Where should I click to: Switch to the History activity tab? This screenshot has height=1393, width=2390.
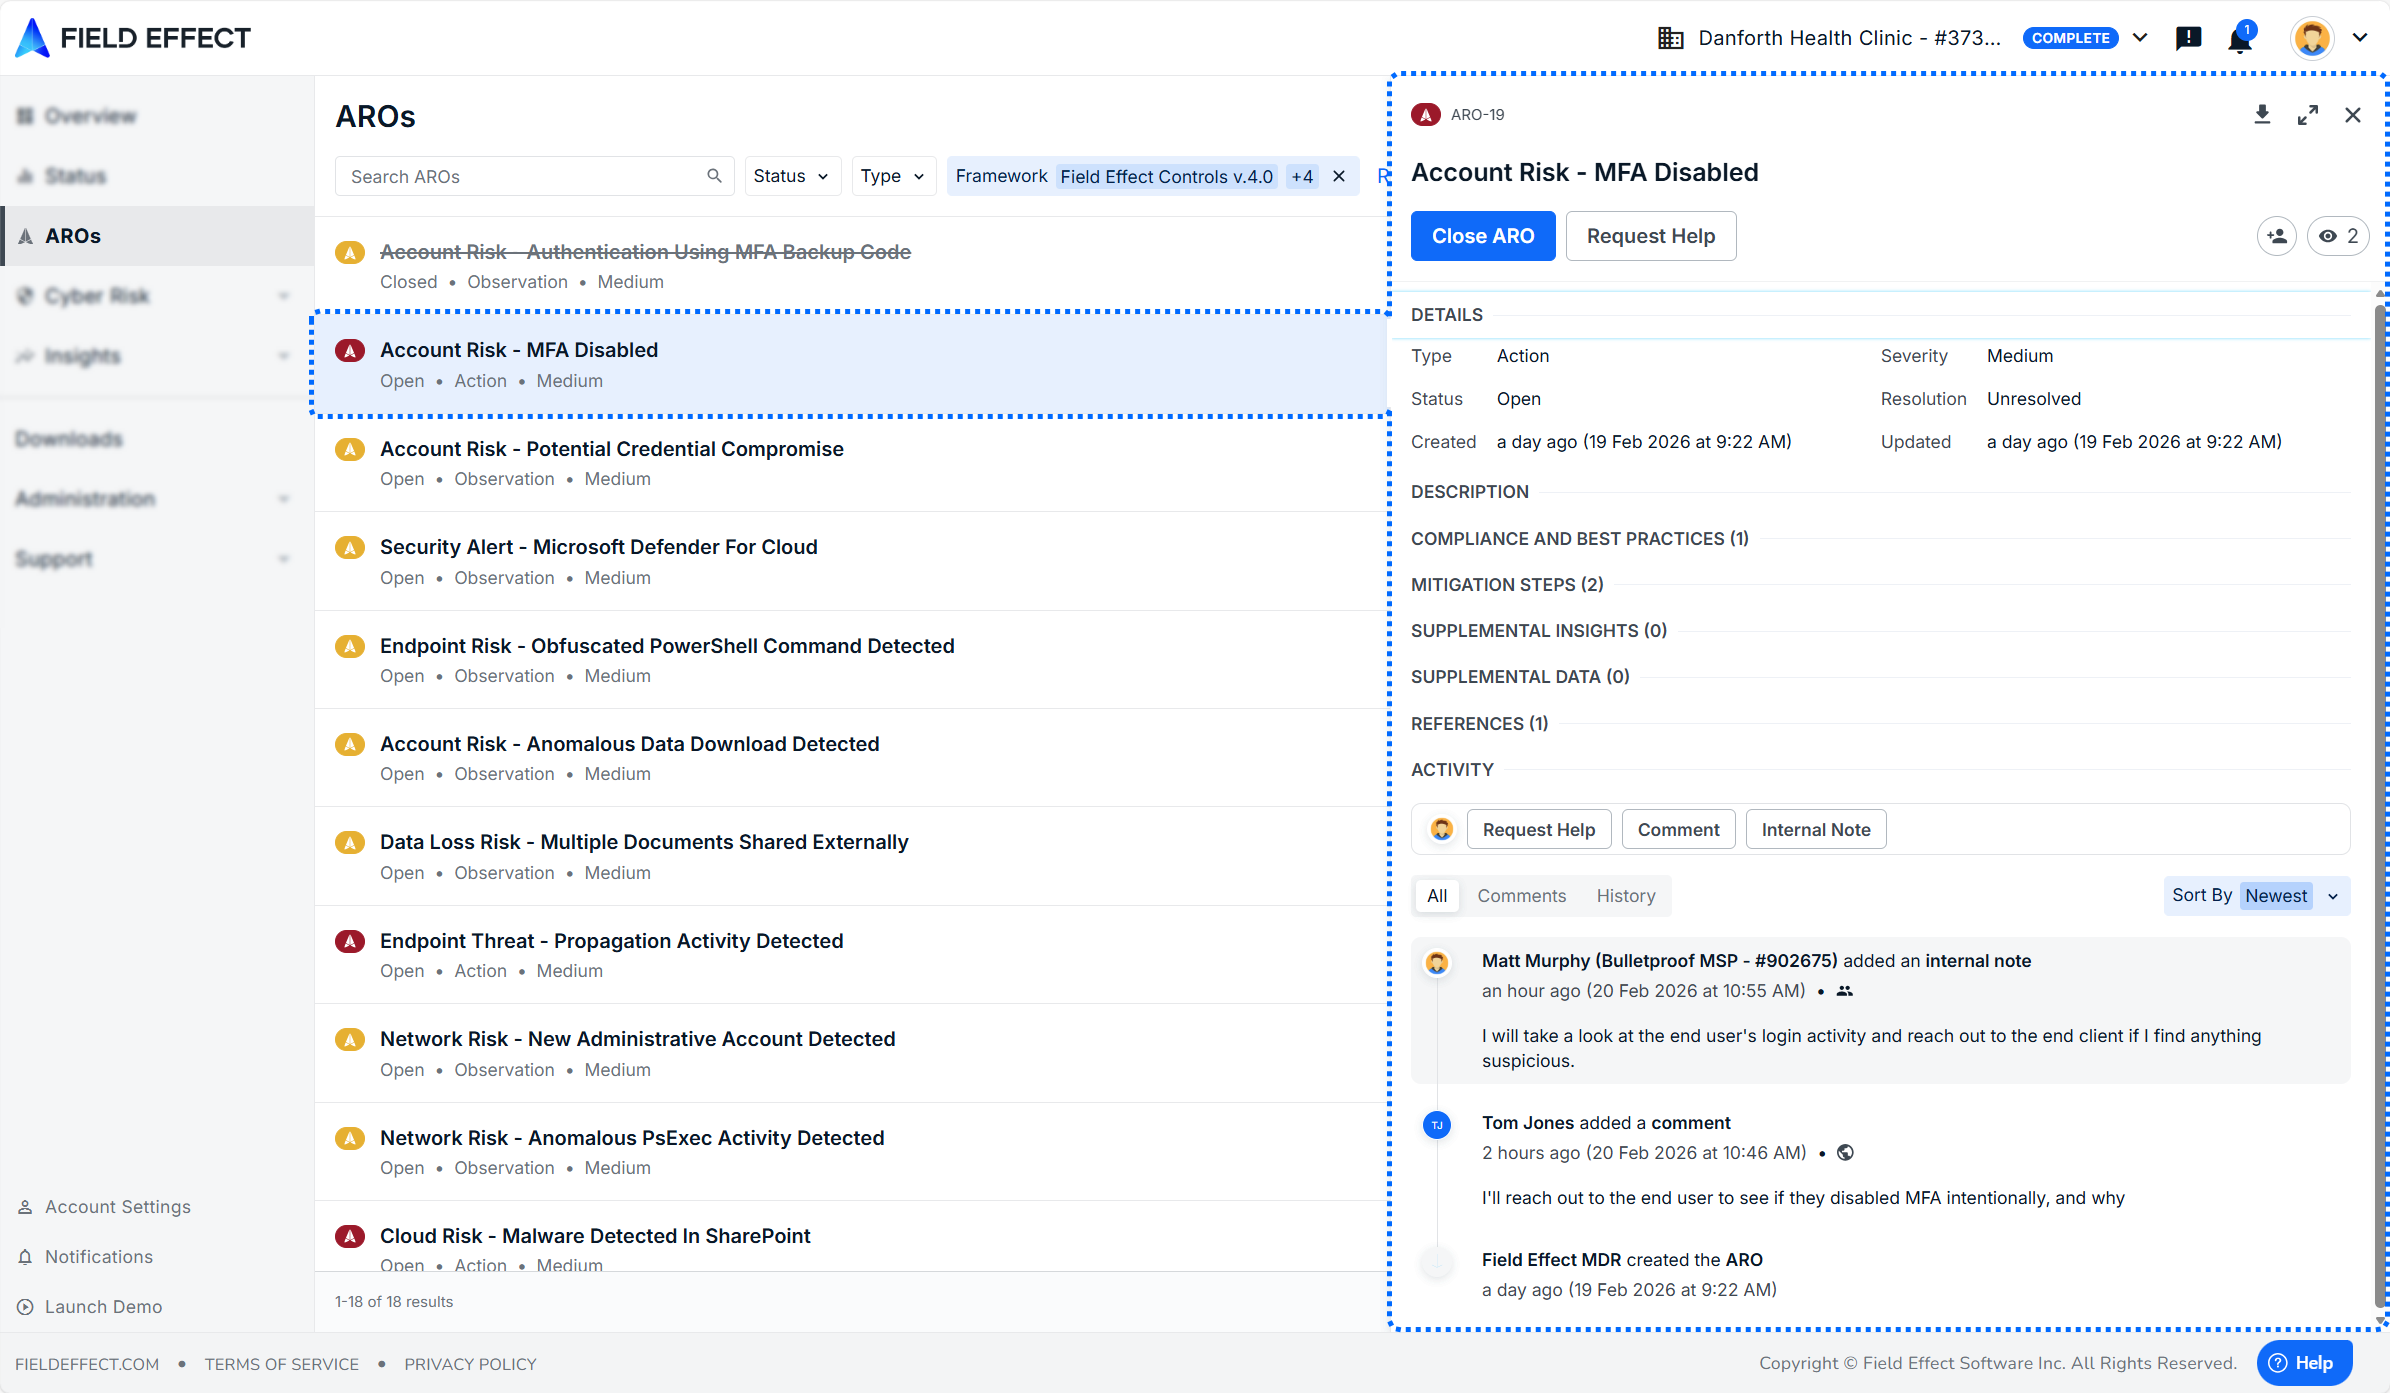[x=1625, y=896]
